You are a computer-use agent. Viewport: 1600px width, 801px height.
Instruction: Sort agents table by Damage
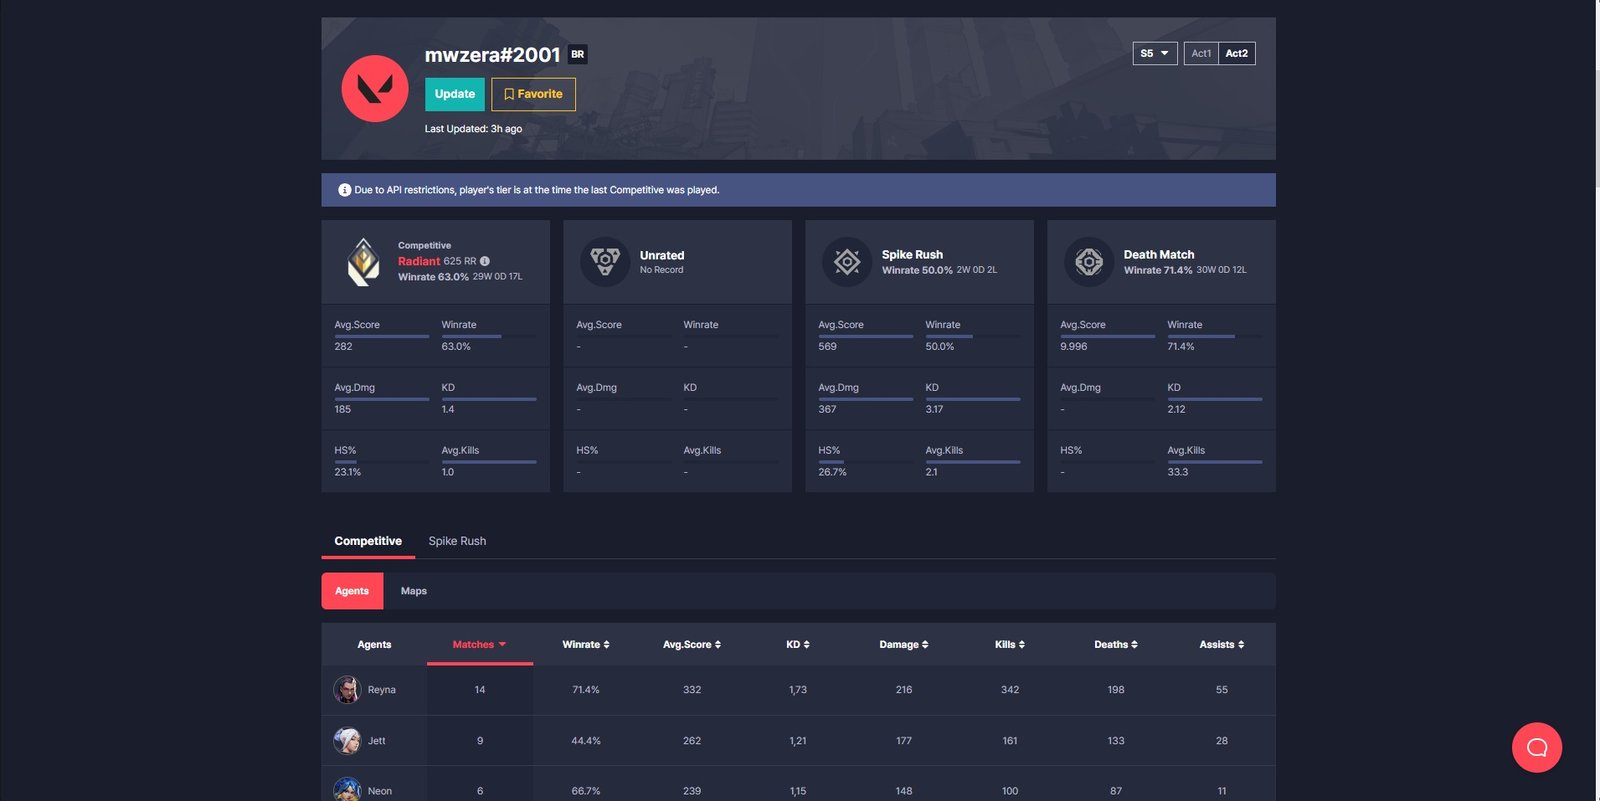(904, 645)
